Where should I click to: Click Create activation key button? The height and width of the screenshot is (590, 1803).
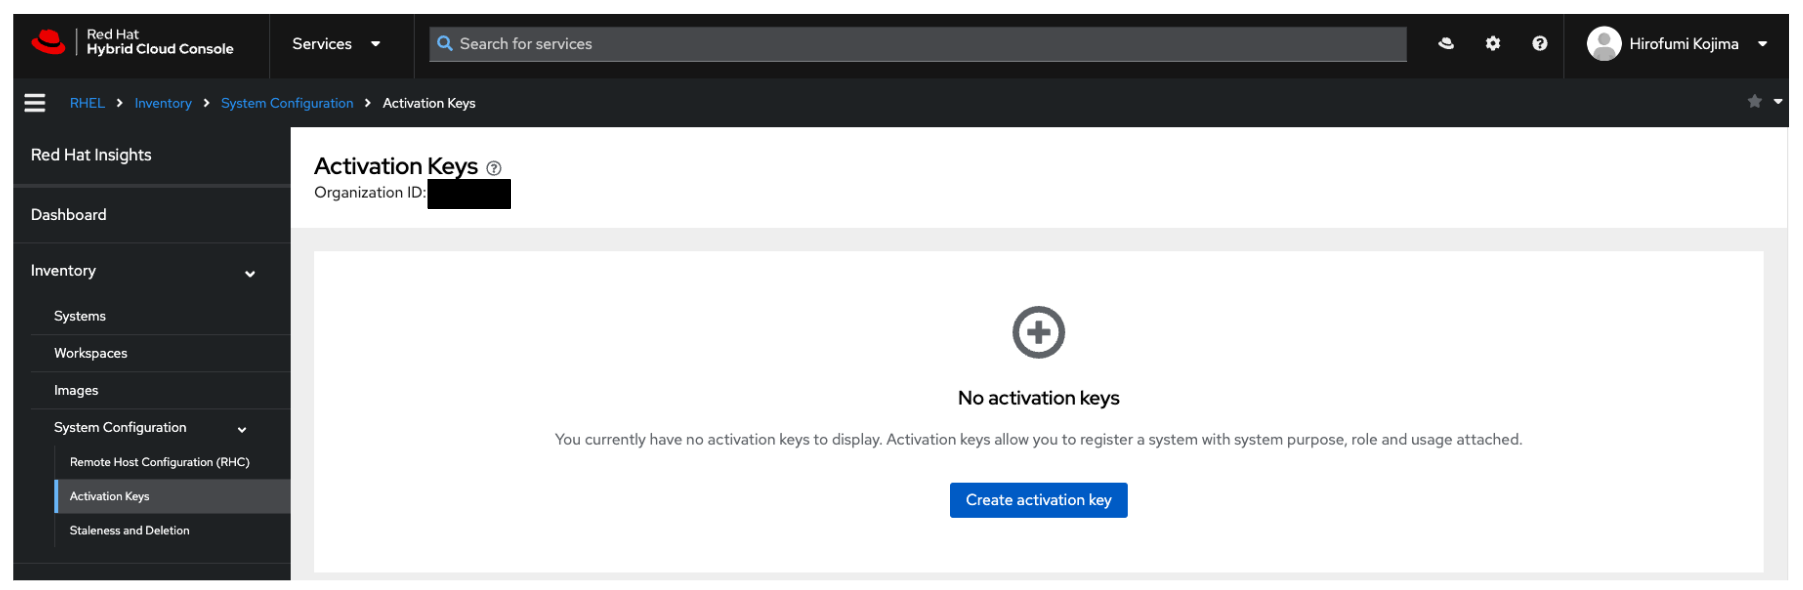tap(1038, 500)
